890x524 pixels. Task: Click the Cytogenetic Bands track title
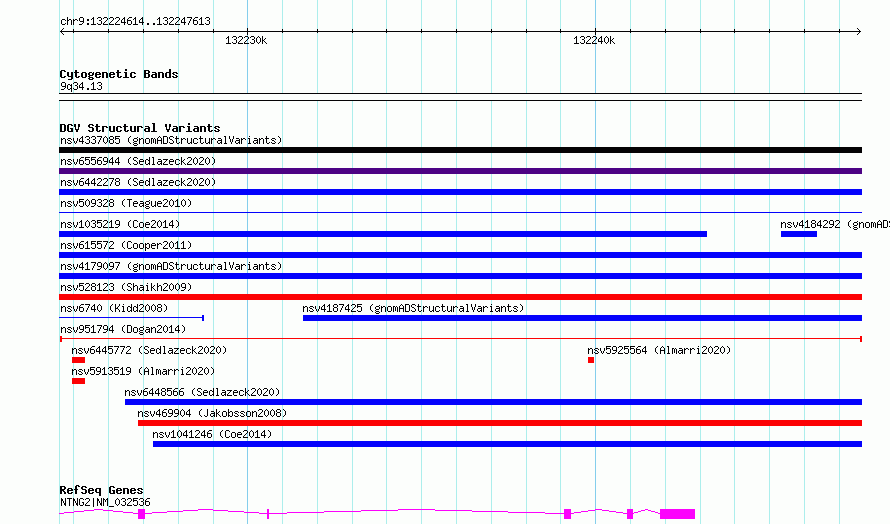pos(119,74)
